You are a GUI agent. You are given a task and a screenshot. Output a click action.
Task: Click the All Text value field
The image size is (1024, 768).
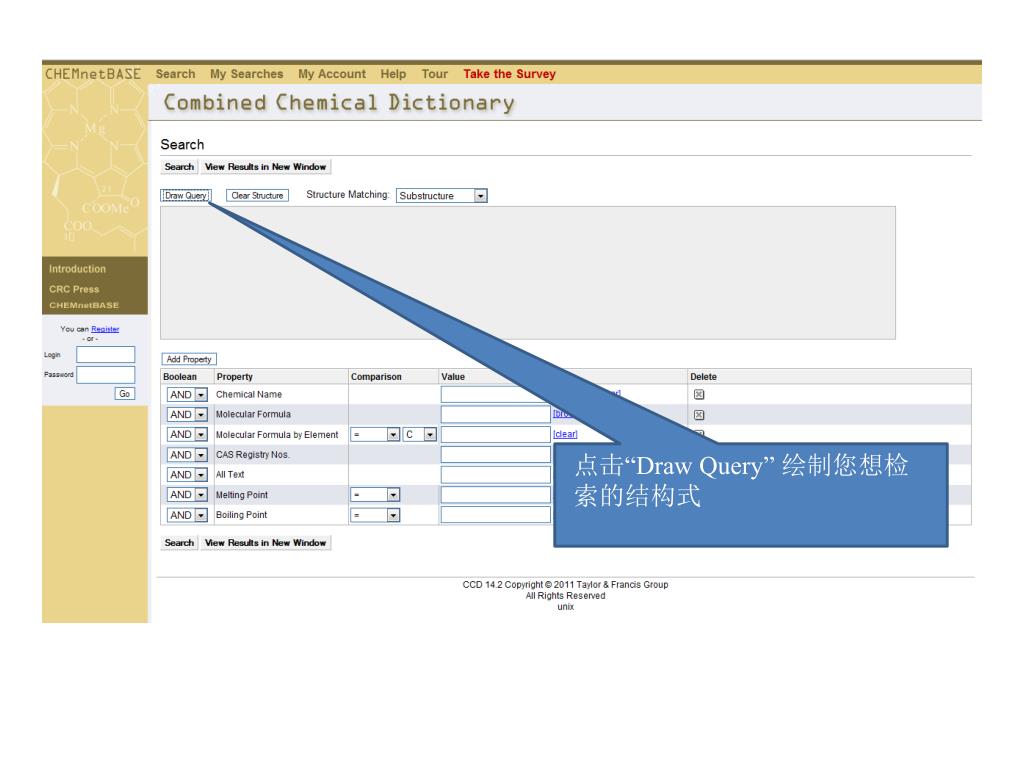click(496, 475)
